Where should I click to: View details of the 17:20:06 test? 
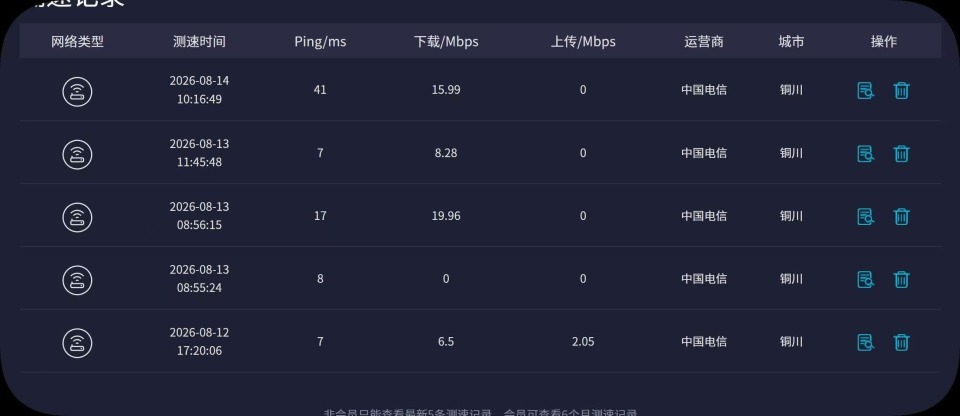pyautogui.click(x=865, y=342)
